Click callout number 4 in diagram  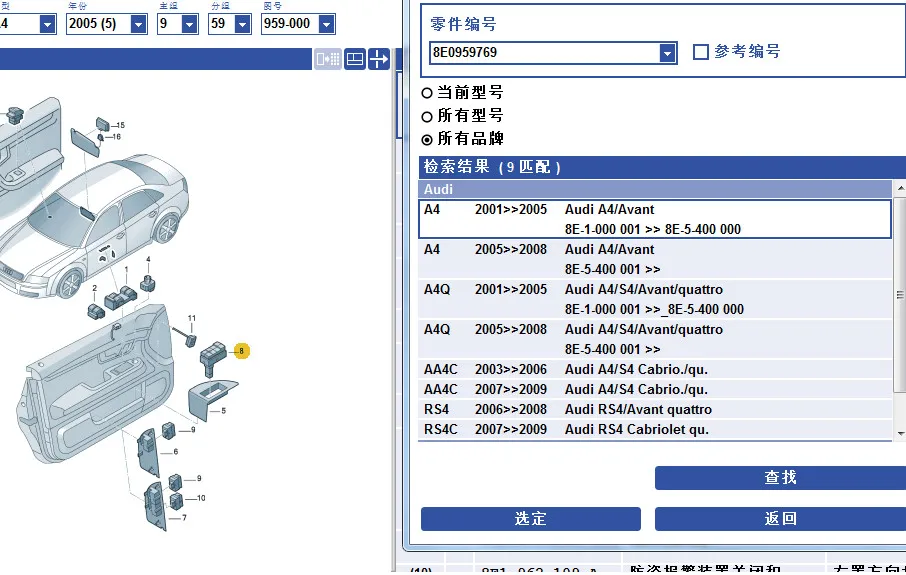click(148, 259)
